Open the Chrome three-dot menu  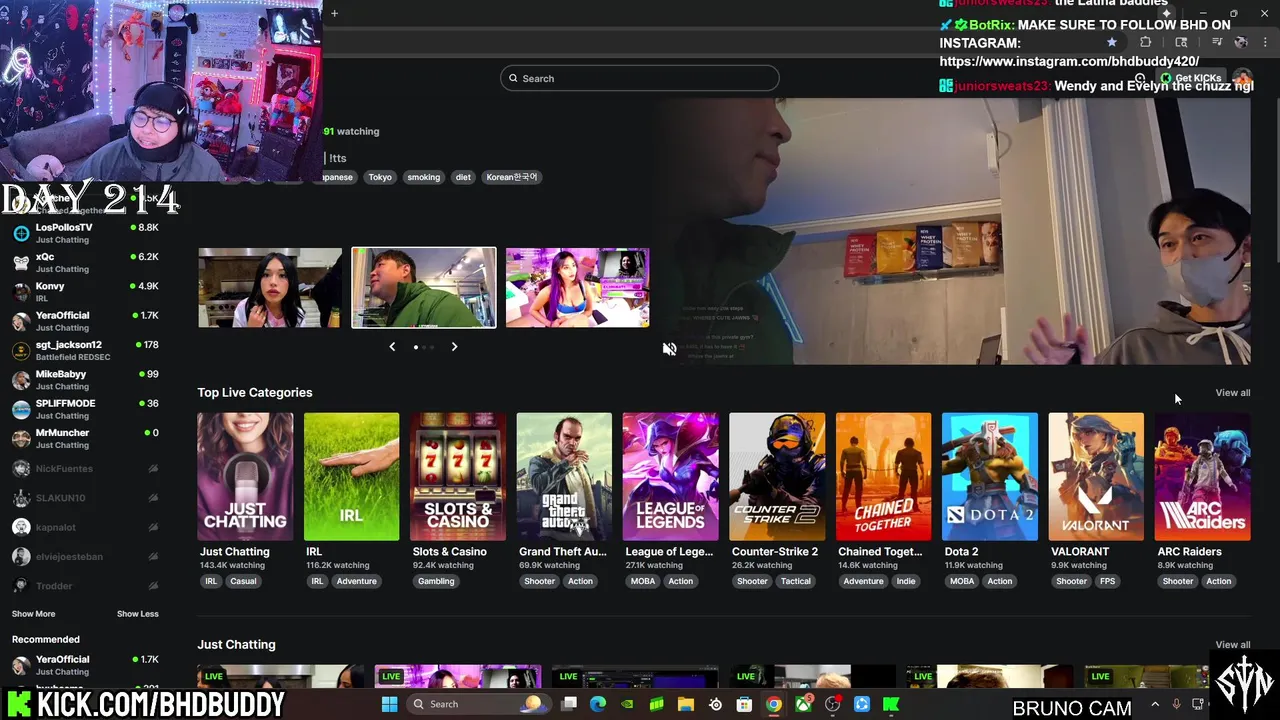pyautogui.click(x=1266, y=42)
